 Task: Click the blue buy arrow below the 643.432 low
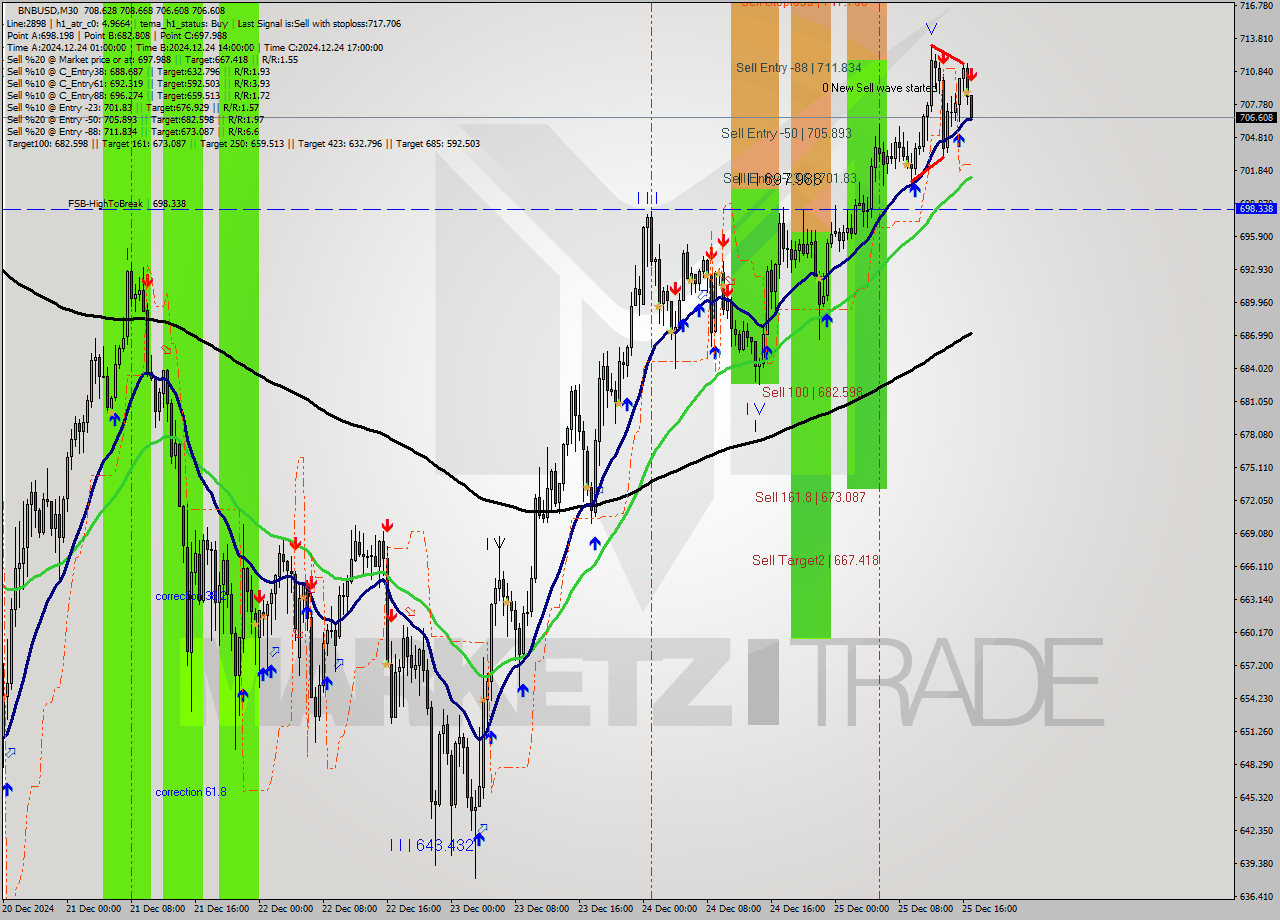coord(479,840)
